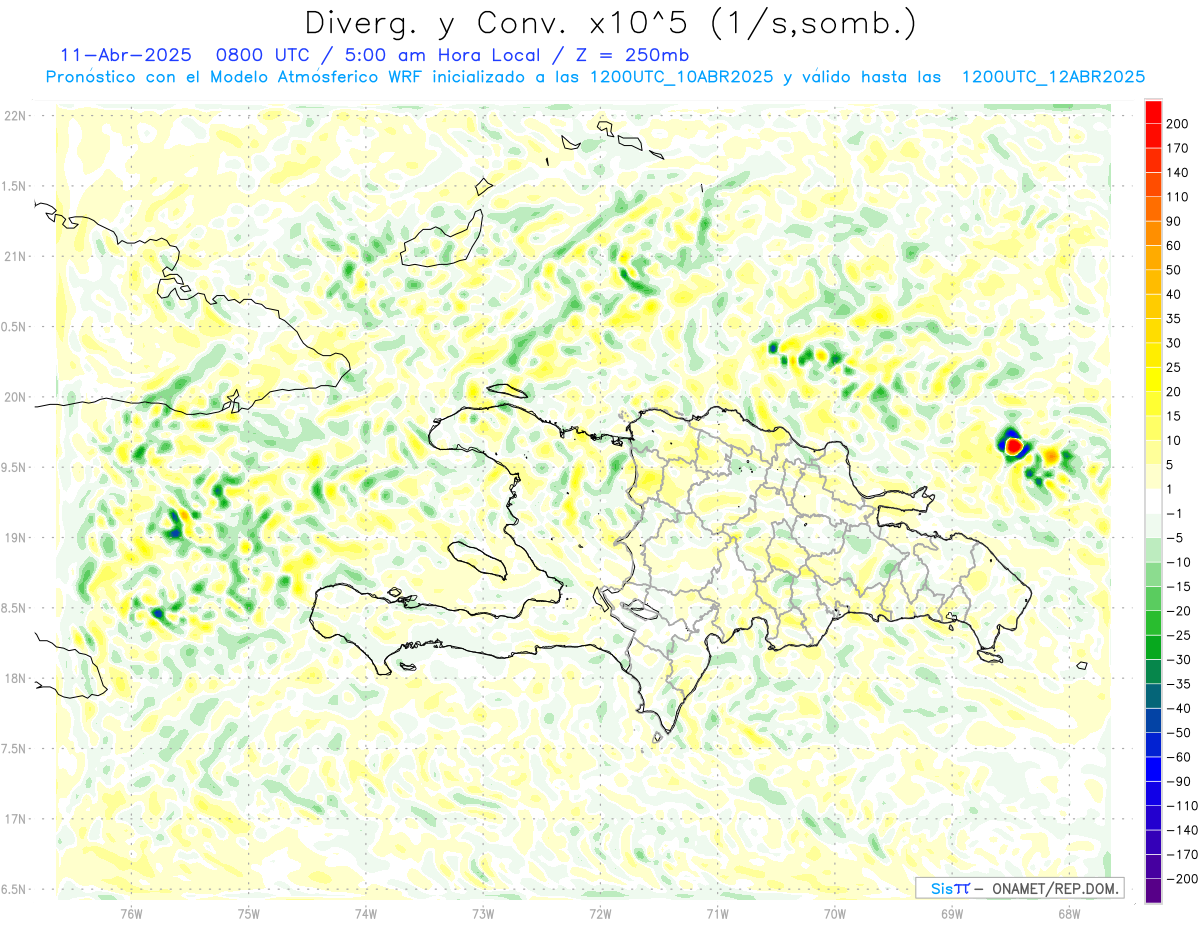Click the 68W longitude label
This screenshot has width=1200, height=927.
[1068, 912]
